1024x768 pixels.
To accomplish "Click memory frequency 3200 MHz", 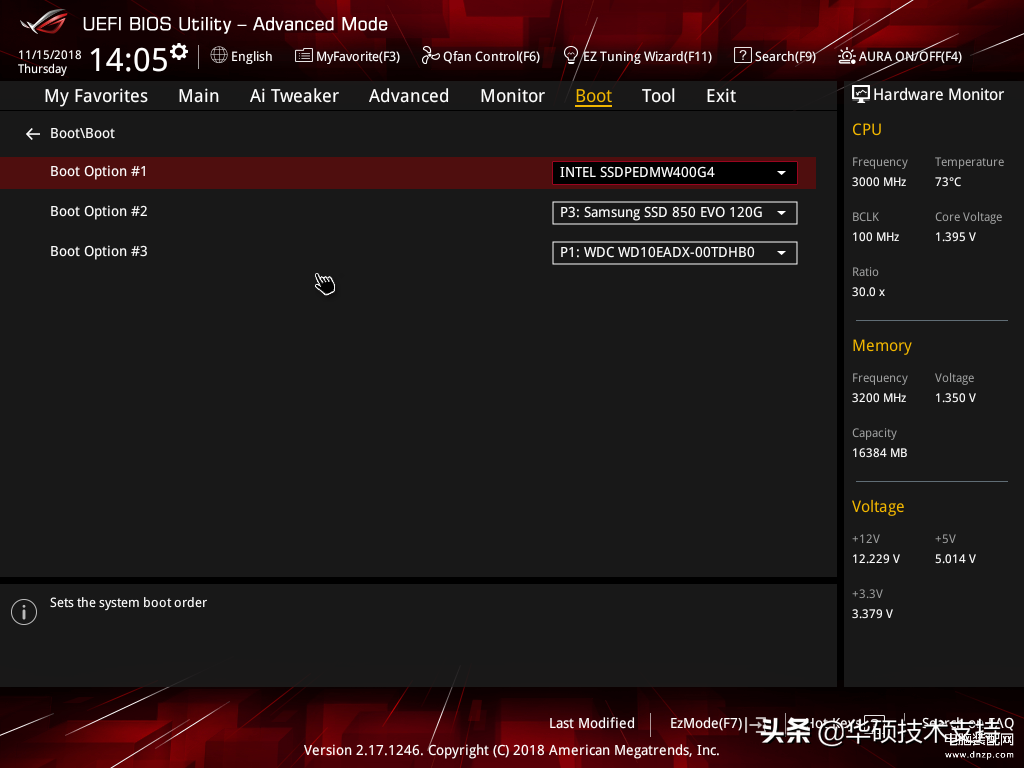I will (x=879, y=397).
